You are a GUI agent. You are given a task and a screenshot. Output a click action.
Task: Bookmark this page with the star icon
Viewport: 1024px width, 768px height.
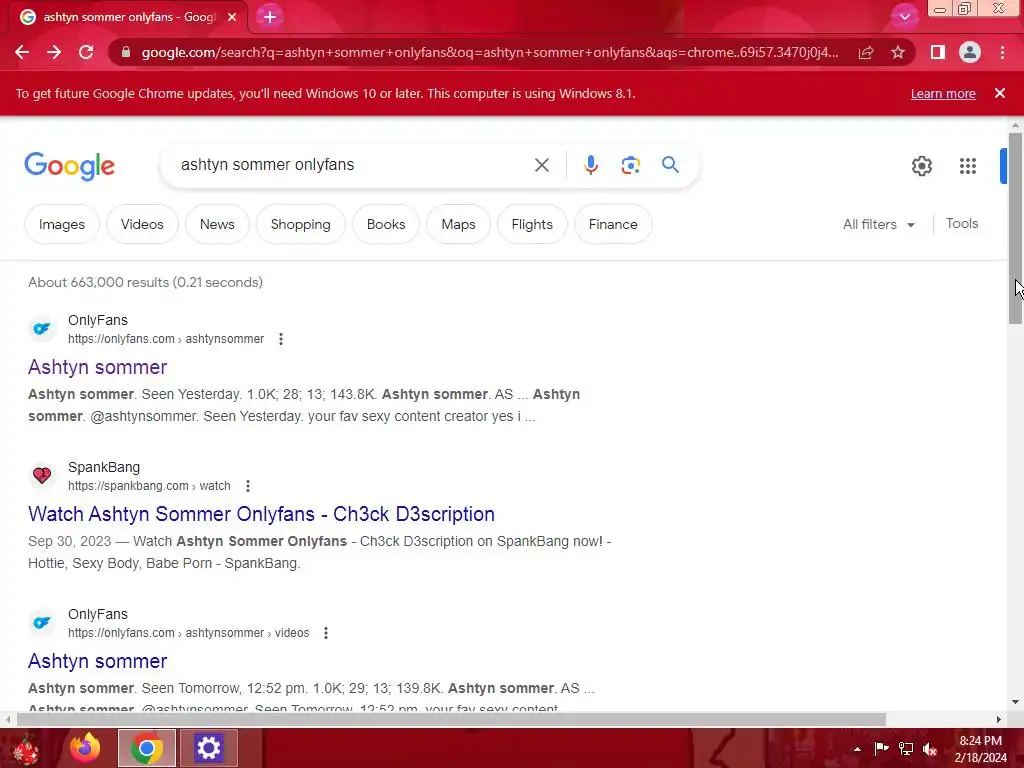[x=898, y=52]
